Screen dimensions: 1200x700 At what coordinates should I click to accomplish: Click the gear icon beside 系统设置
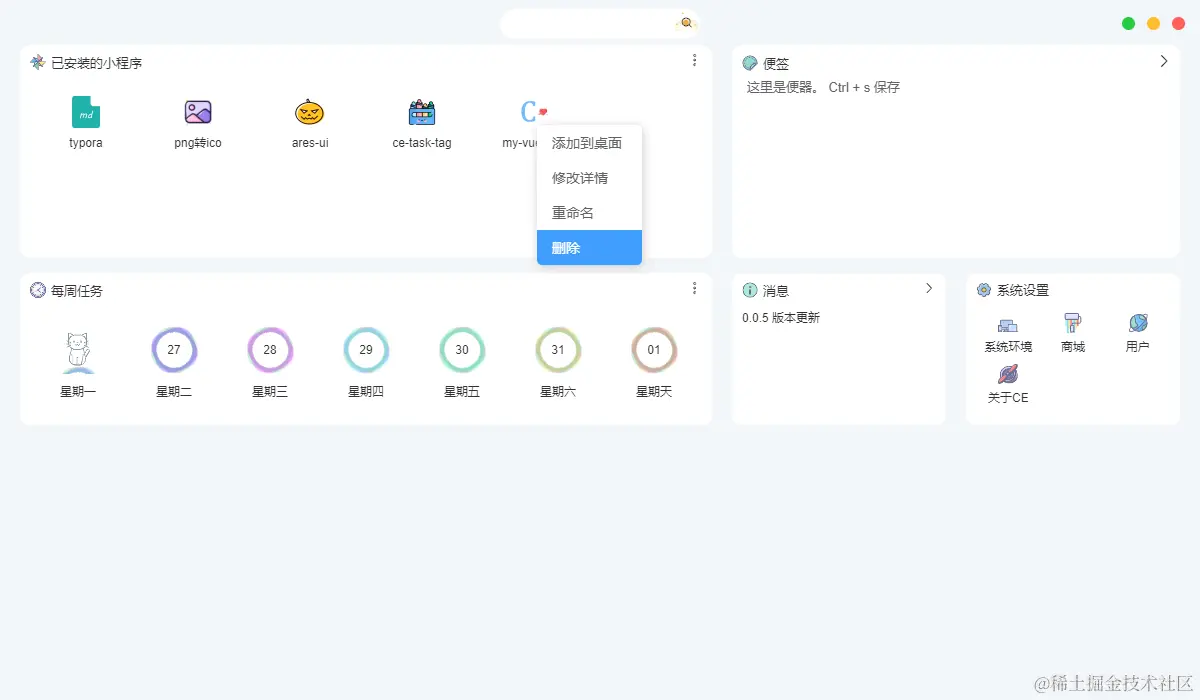pyautogui.click(x=984, y=290)
